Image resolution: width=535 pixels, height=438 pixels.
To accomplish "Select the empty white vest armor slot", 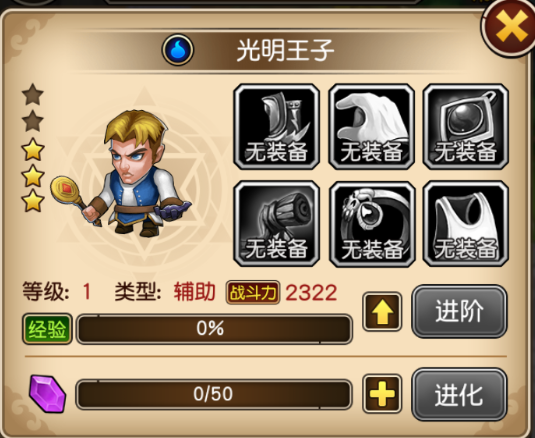I will coord(466,224).
